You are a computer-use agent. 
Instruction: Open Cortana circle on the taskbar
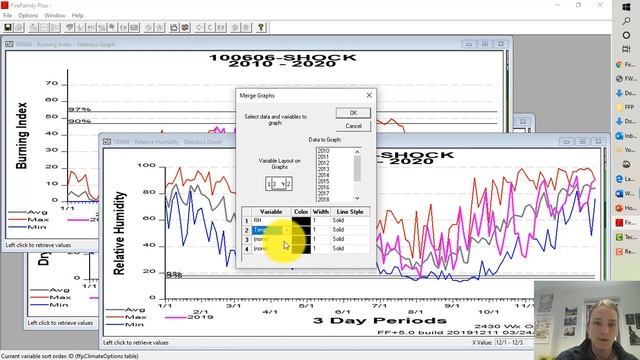(x=626, y=36)
